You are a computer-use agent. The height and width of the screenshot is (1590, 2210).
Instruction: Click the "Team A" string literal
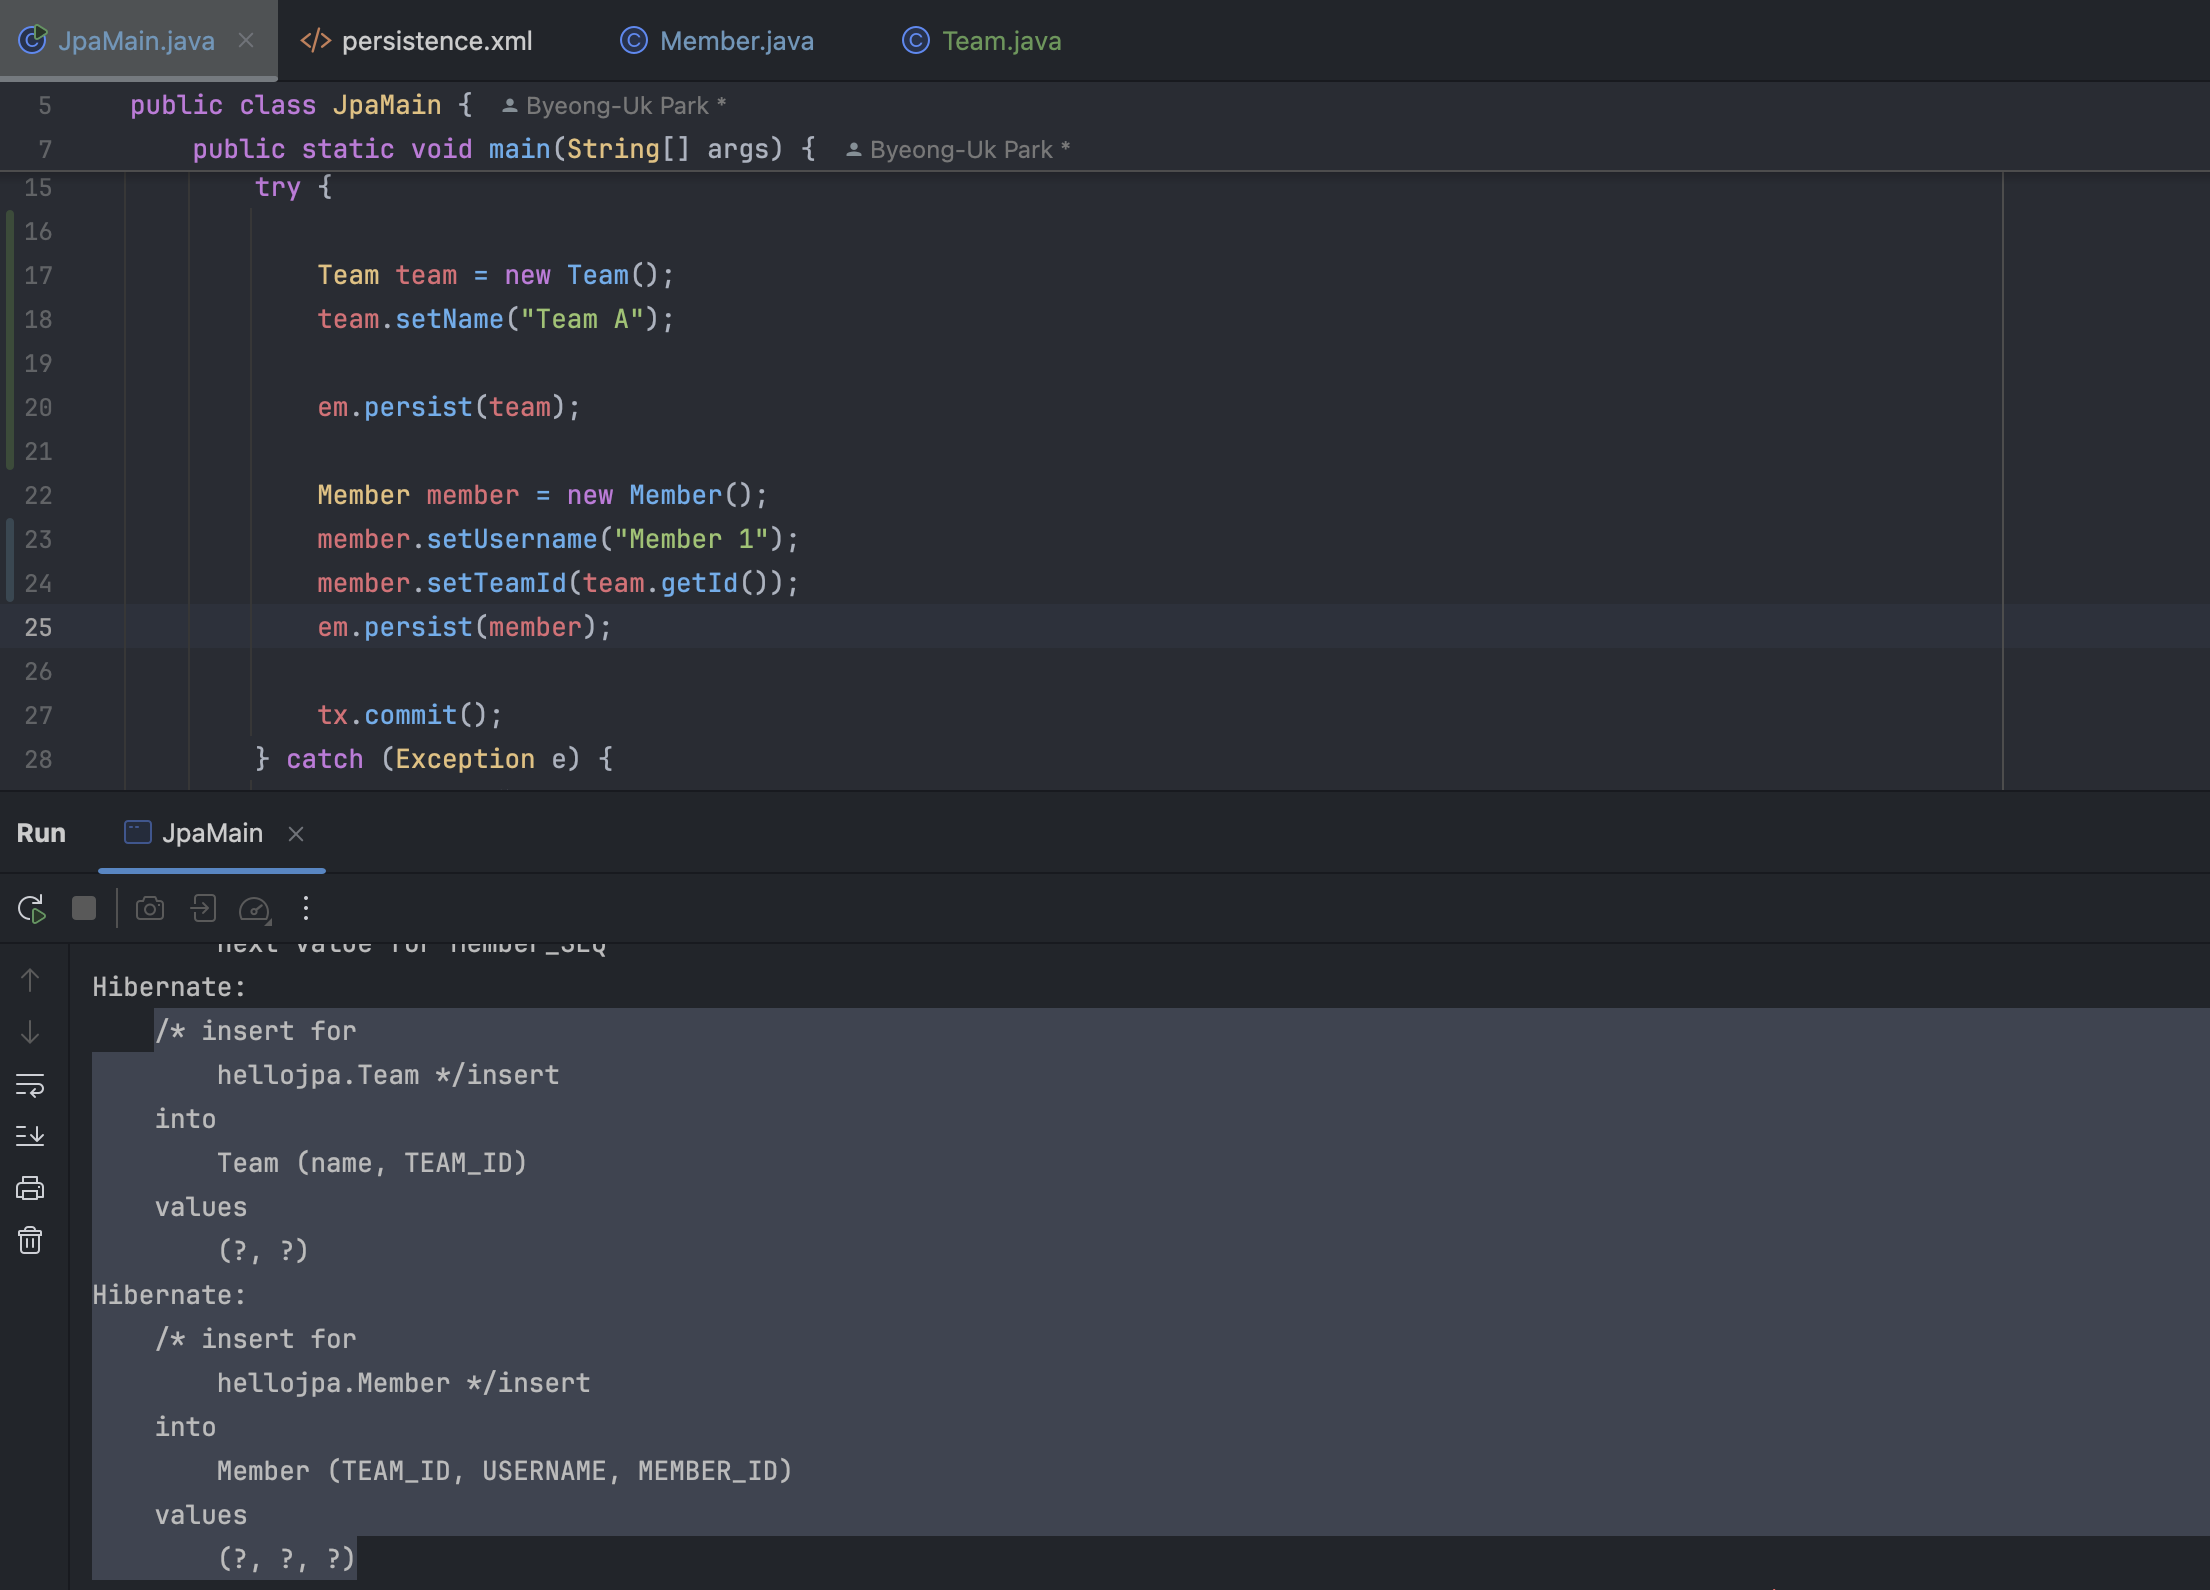(x=582, y=319)
